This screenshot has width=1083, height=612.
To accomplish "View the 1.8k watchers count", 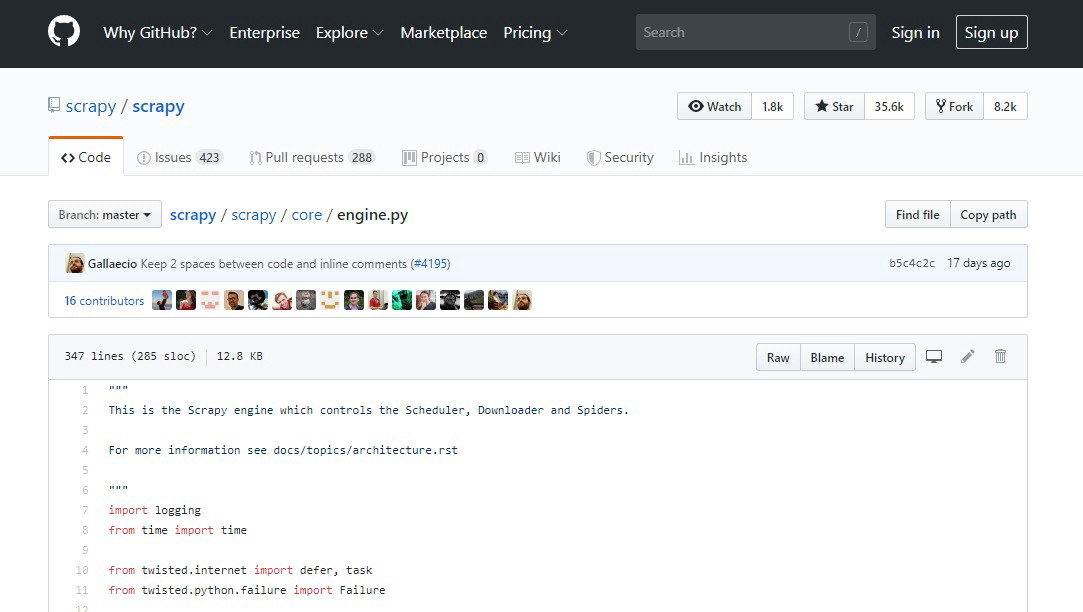I will click(x=772, y=106).
